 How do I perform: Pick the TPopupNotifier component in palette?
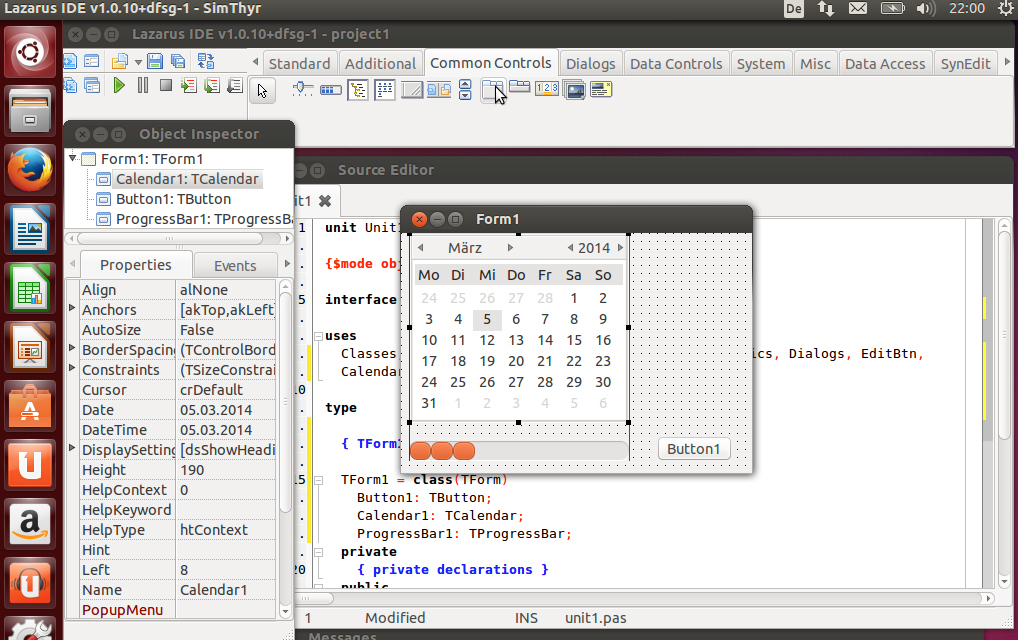pos(601,89)
